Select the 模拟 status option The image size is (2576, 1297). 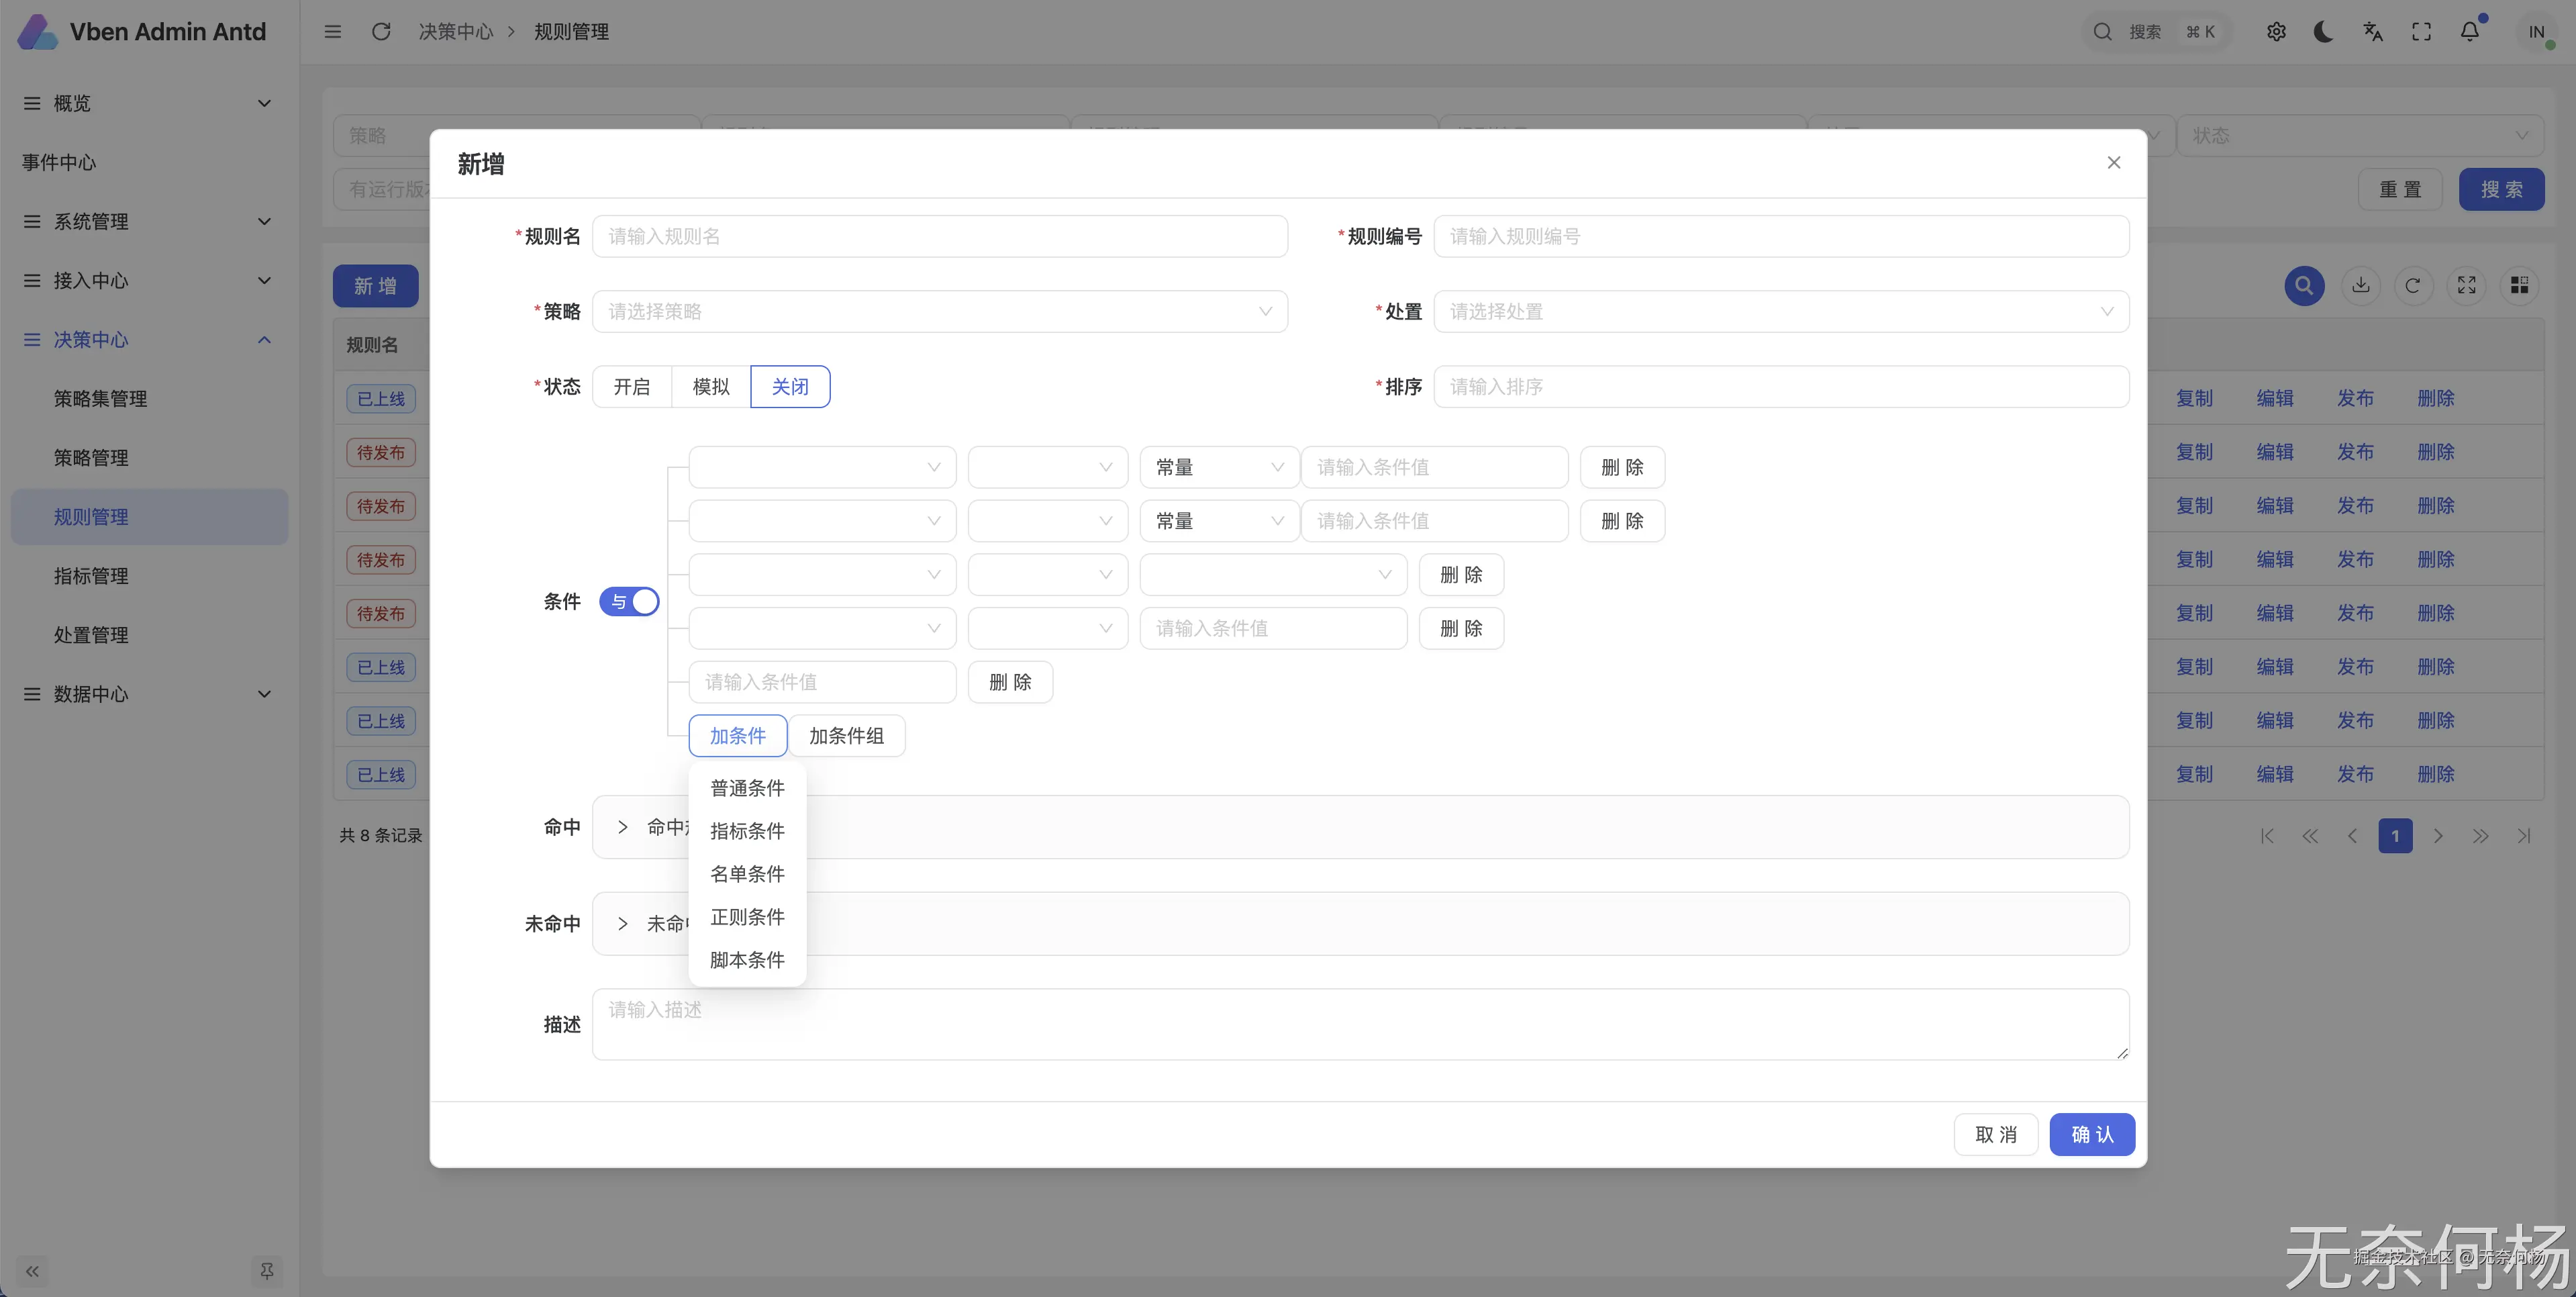coord(711,387)
